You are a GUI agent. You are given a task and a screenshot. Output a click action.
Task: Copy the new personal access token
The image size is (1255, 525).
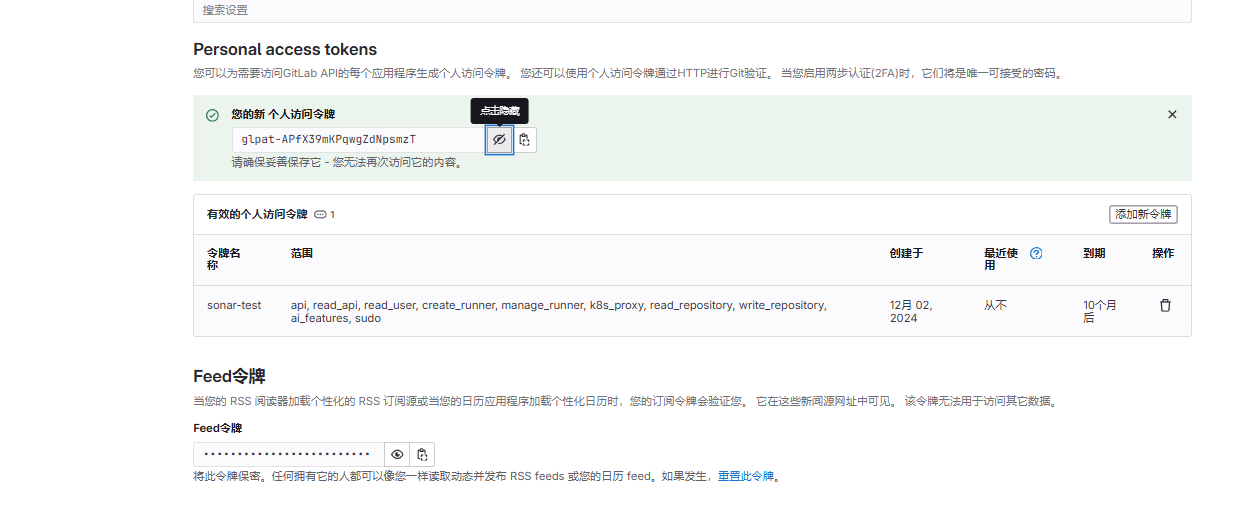point(525,140)
